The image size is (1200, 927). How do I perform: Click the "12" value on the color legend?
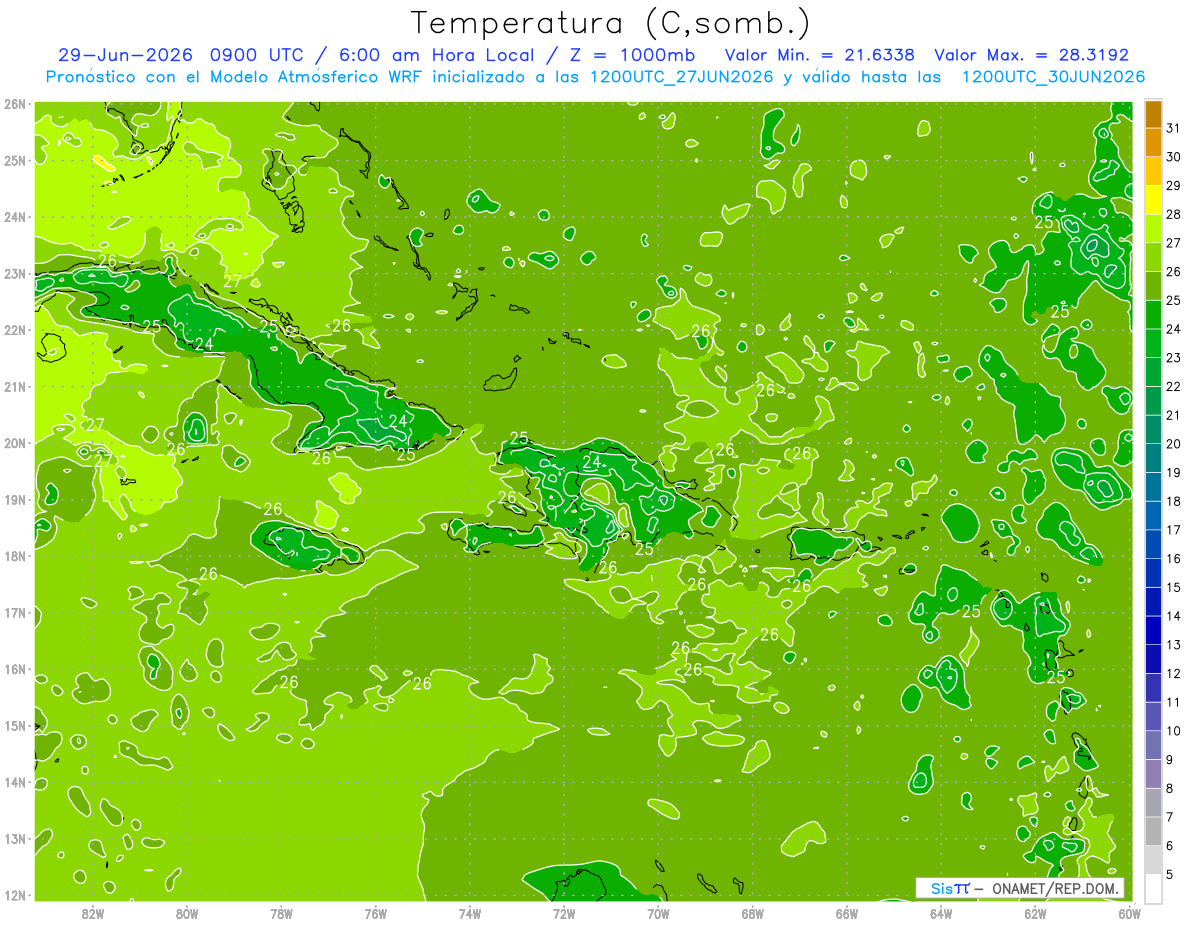tap(1173, 673)
